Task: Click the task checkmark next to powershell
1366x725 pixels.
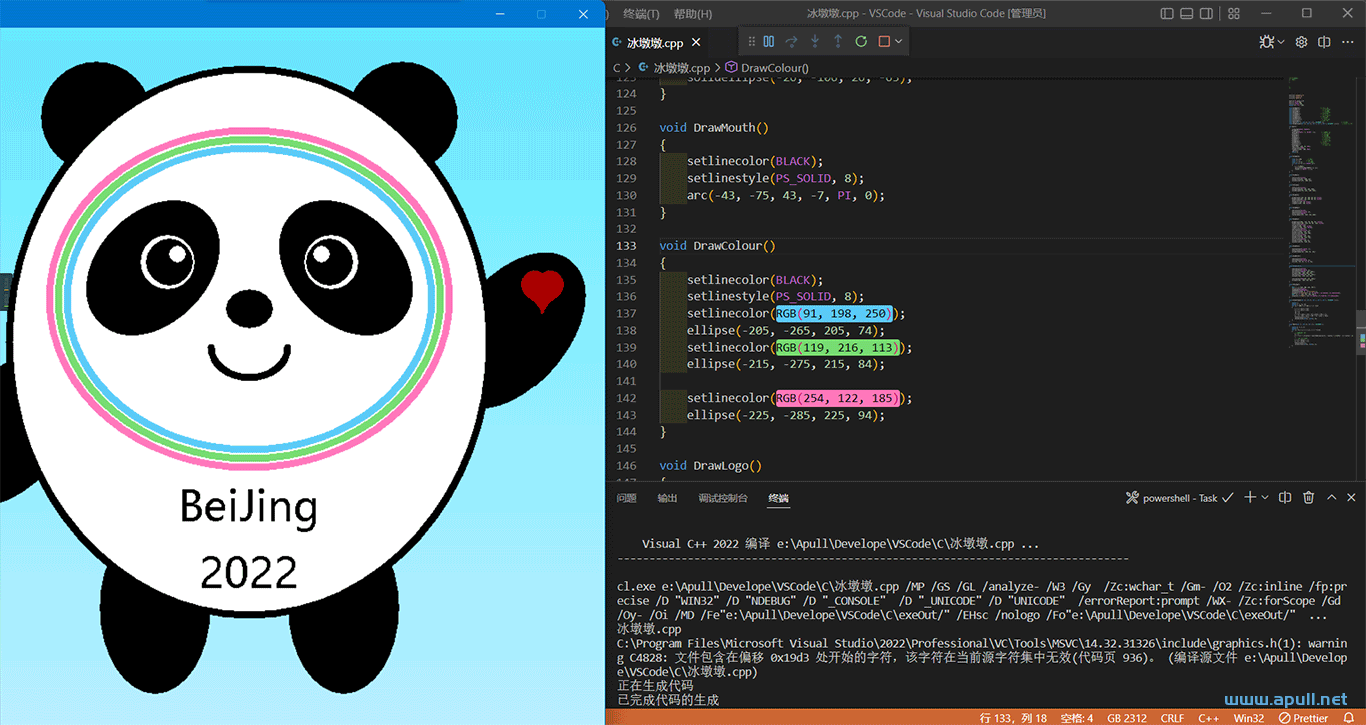Action: click(x=1227, y=497)
